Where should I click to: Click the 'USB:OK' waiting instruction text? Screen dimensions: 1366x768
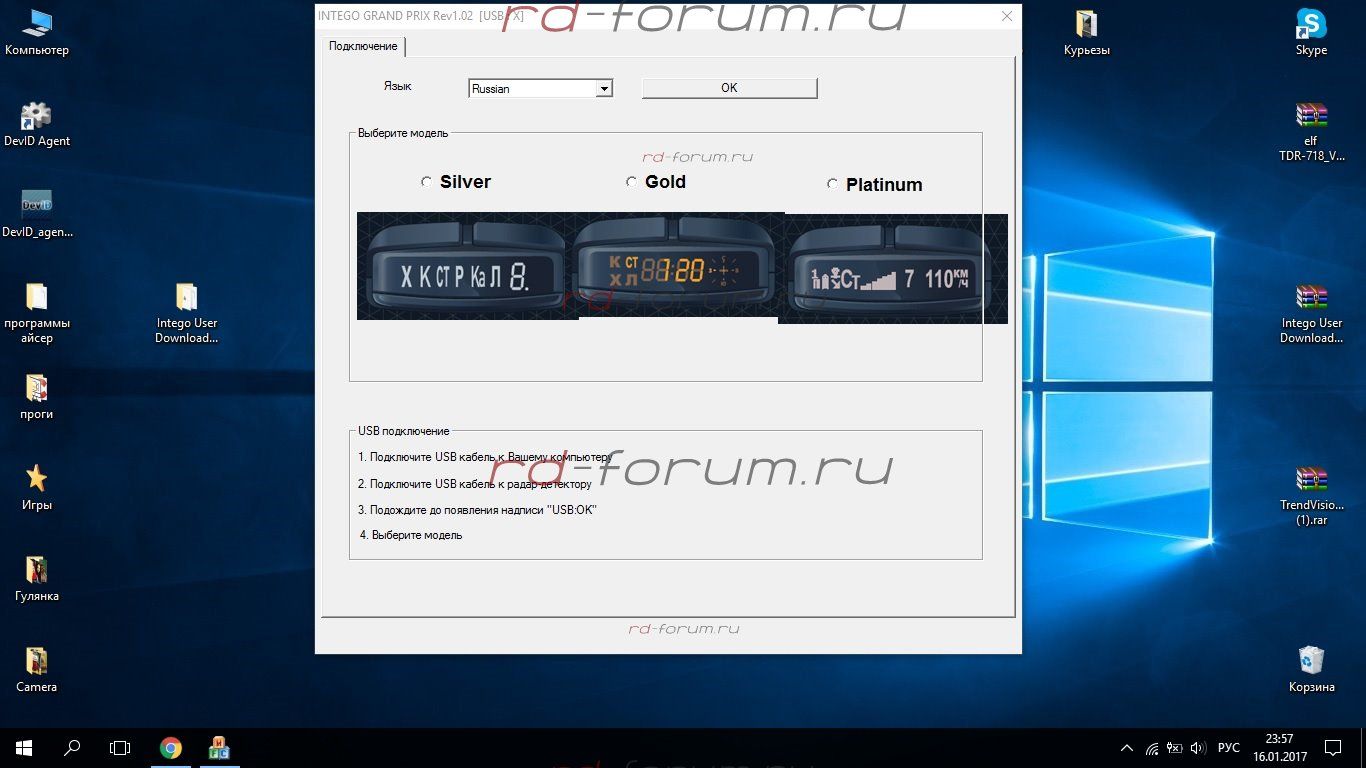coord(478,510)
